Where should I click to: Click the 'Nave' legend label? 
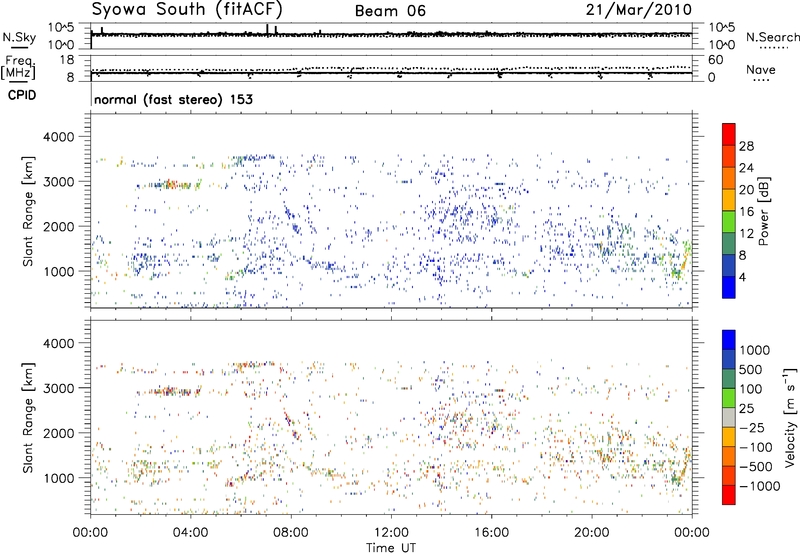click(760, 70)
